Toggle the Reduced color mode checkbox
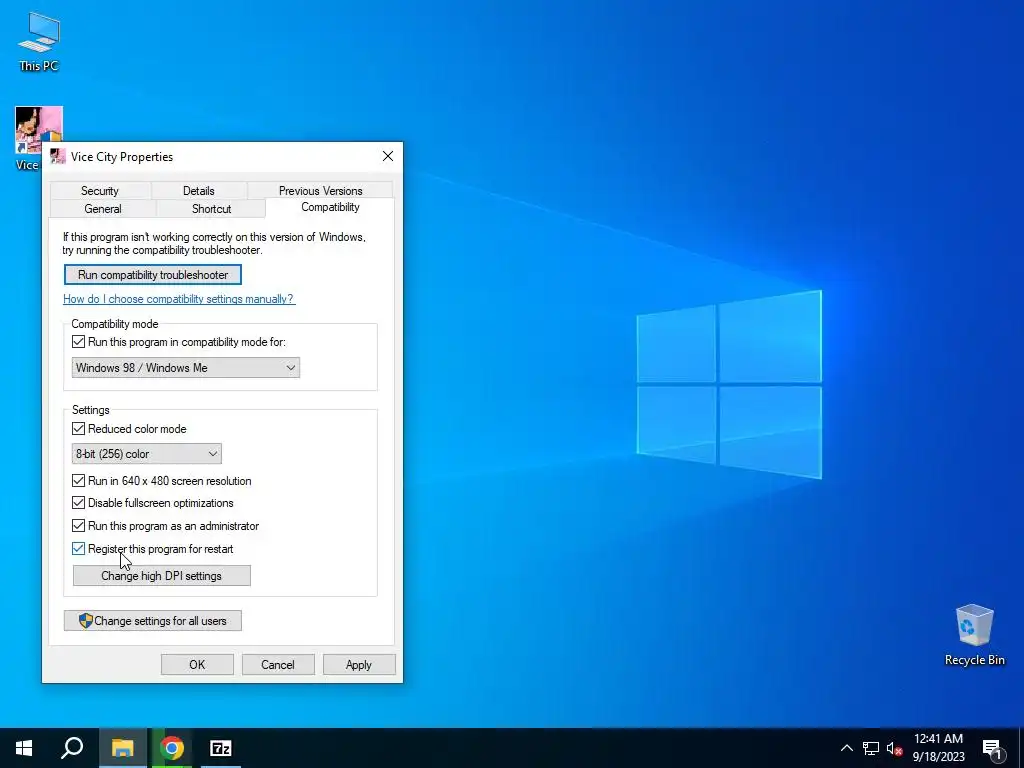Viewport: 1024px width, 768px height. 78,428
